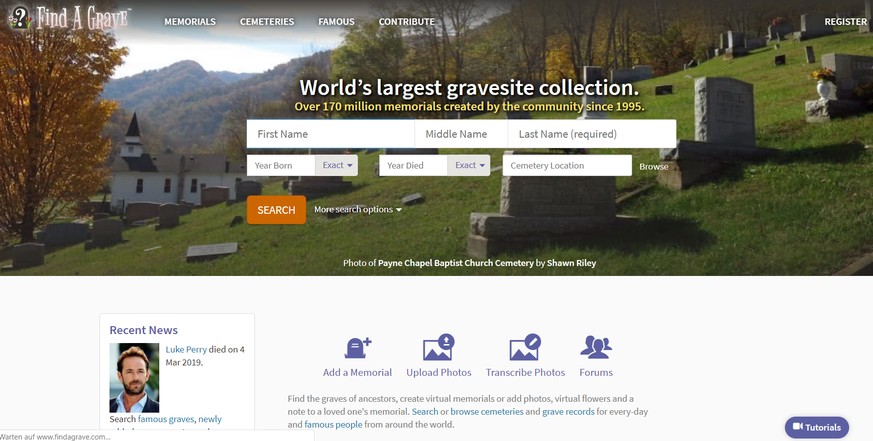Focus the Cemetery Location field
Screen dimensions: 873x441
pyautogui.click(x=567, y=165)
